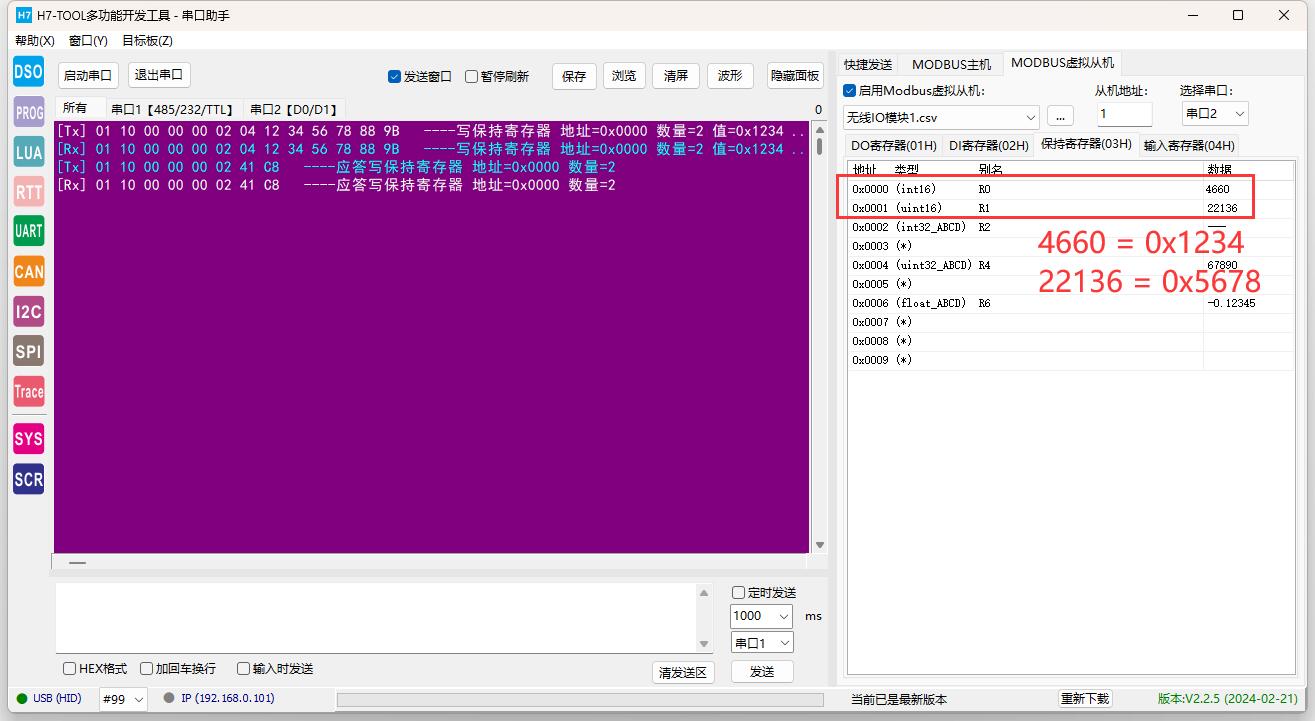Screen dimensions: 1315x721
Task: Select the UART serial assistant icon
Action: pos(28,231)
